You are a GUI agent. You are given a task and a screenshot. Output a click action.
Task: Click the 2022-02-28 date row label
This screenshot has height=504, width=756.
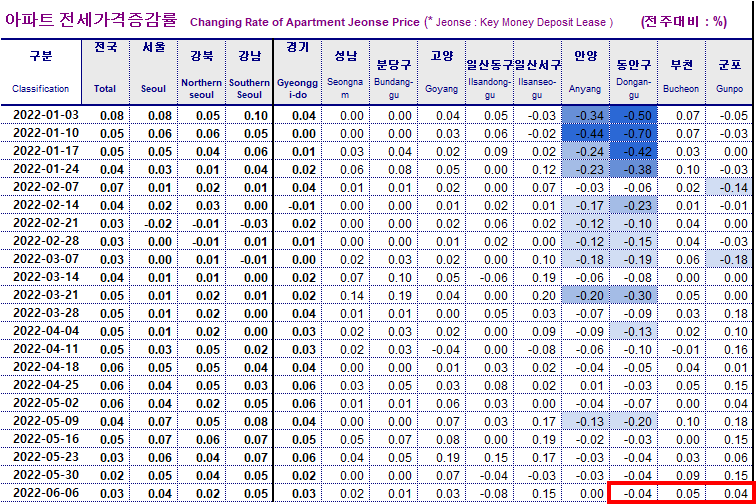coord(46,241)
